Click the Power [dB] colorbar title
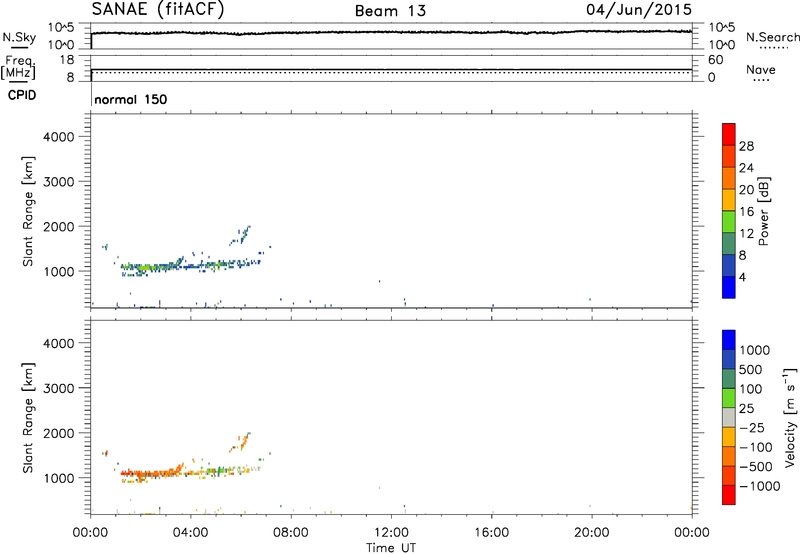Image resolution: width=800 pixels, height=554 pixels. click(x=763, y=211)
